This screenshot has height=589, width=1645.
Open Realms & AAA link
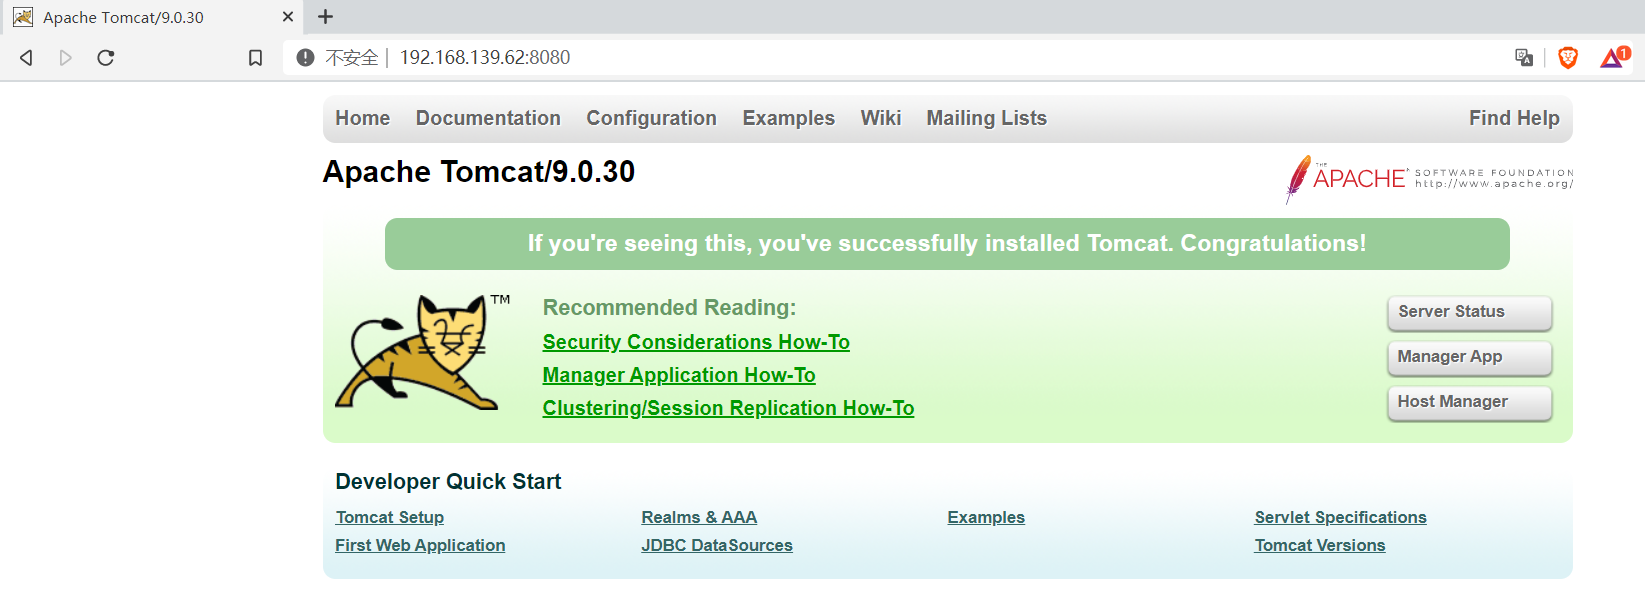[x=699, y=517]
